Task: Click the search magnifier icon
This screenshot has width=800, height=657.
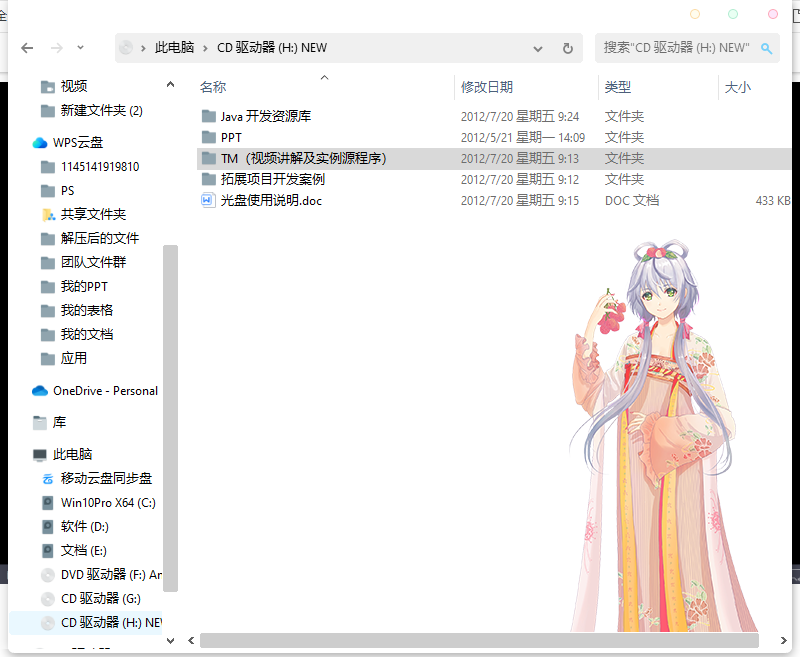Action: (766, 48)
